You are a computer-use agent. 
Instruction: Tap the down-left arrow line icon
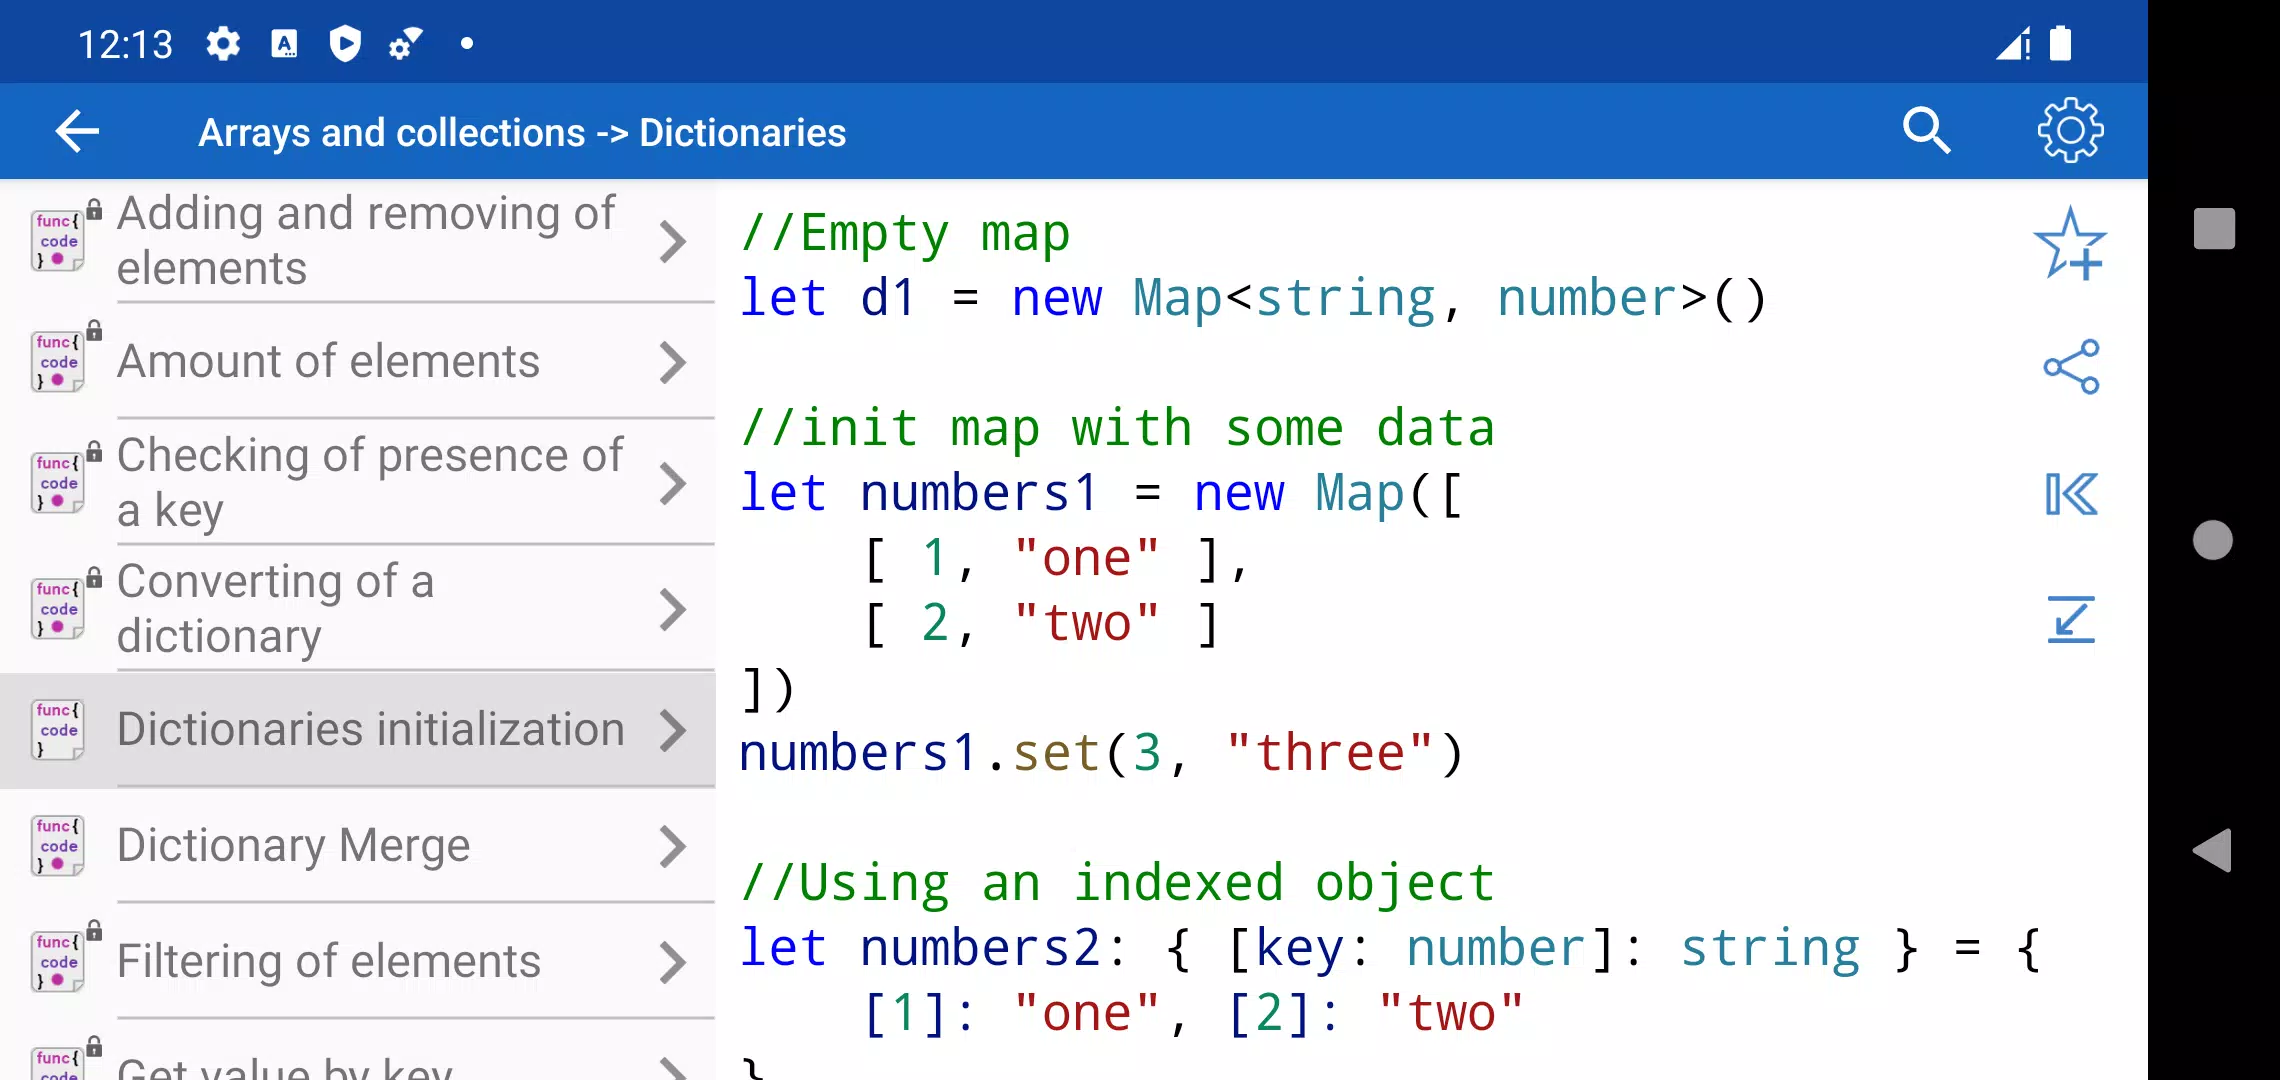2071,619
